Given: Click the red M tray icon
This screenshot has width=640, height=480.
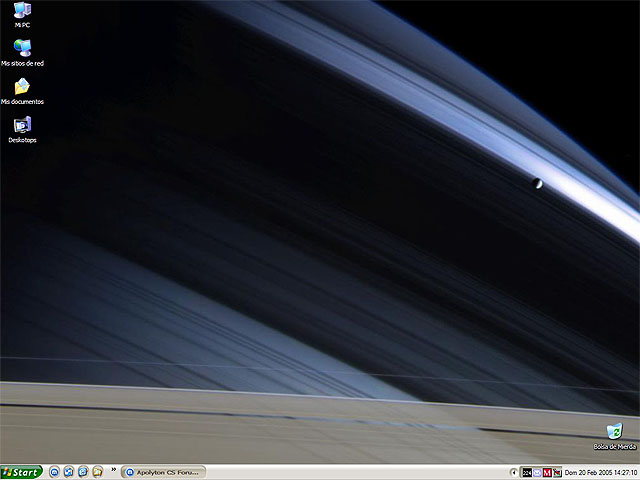Looking at the screenshot, I should [547, 472].
